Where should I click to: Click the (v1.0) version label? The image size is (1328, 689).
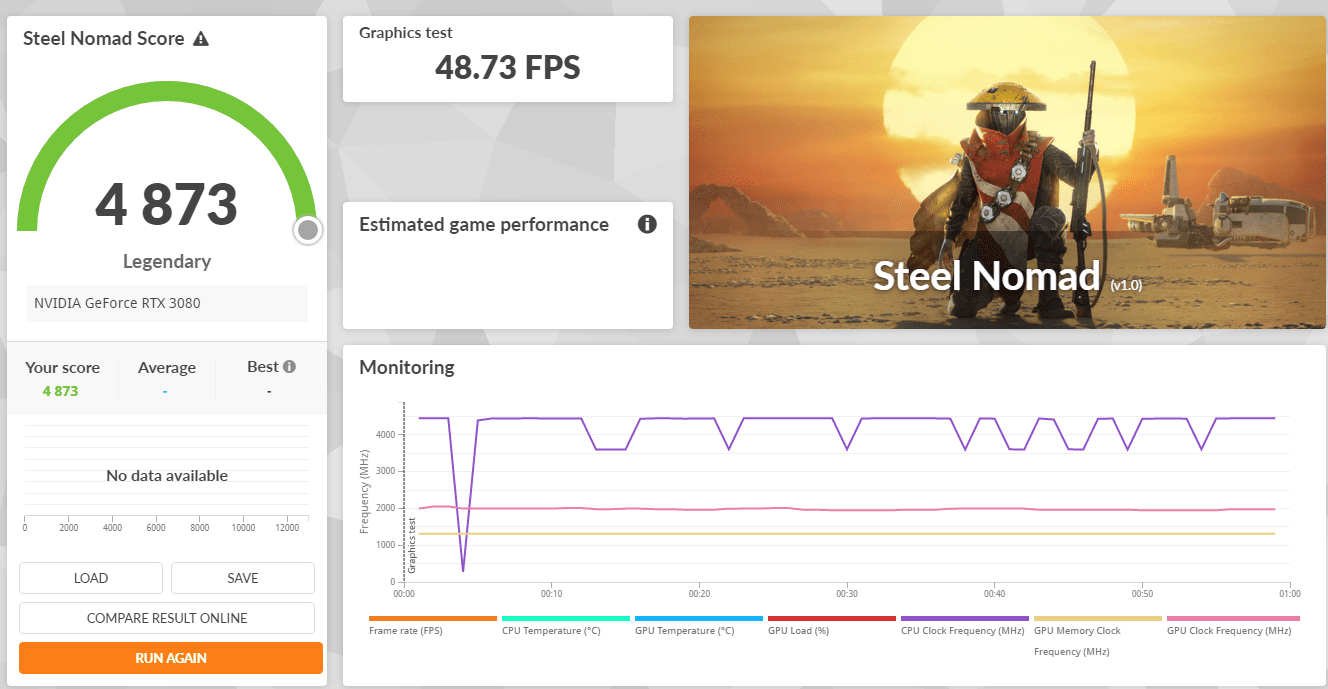pyautogui.click(x=1125, y=285)
